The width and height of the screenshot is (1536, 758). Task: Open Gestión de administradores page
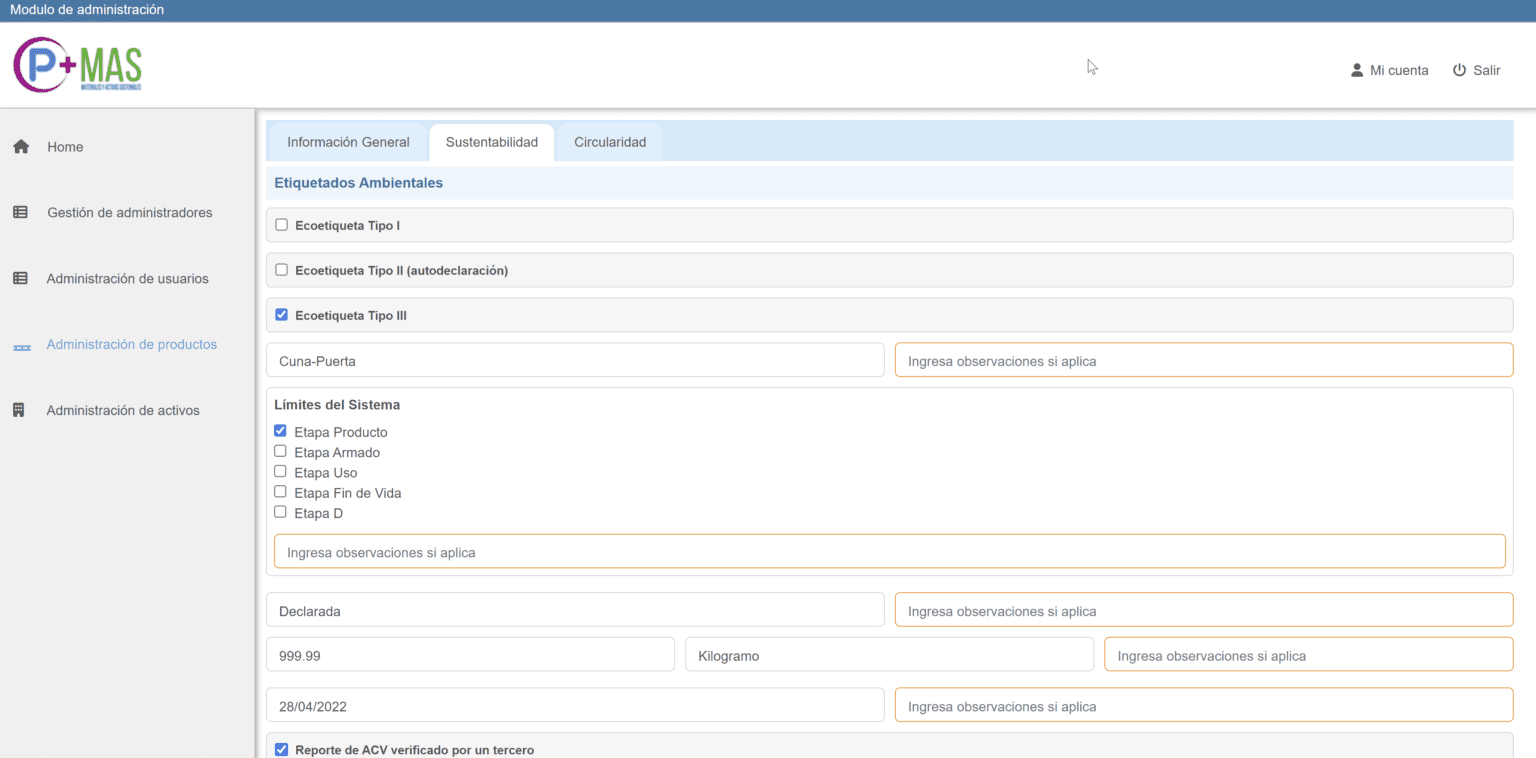click(129, 213)
